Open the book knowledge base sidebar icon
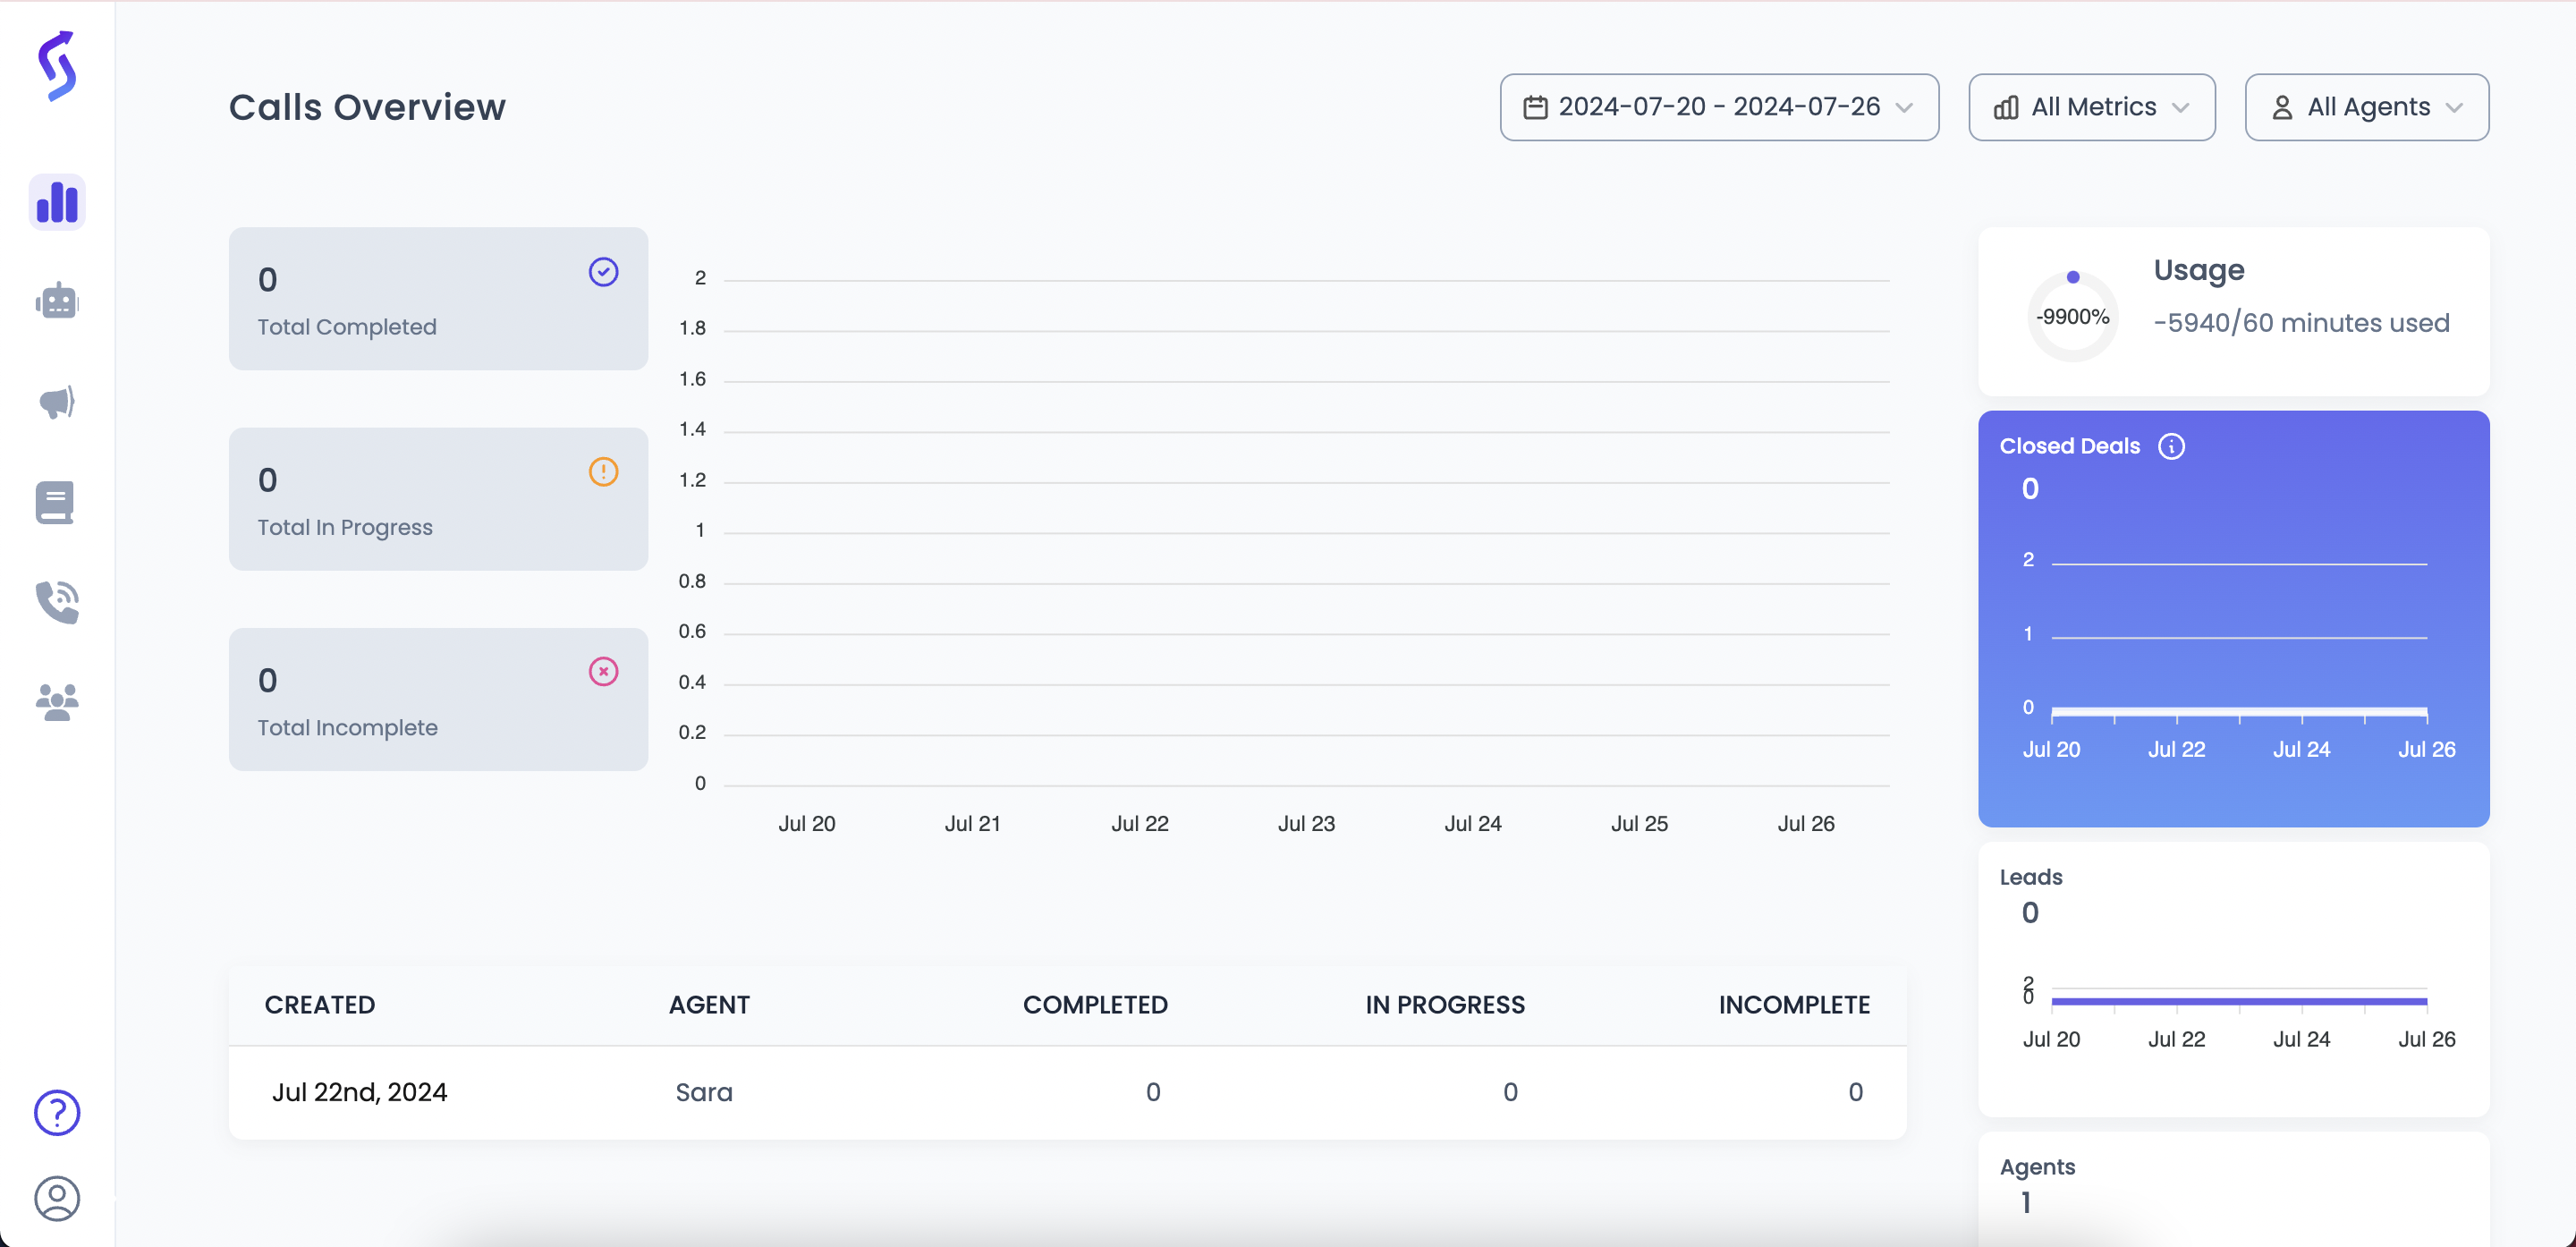 pyautogui.click(x=55, y=502)
